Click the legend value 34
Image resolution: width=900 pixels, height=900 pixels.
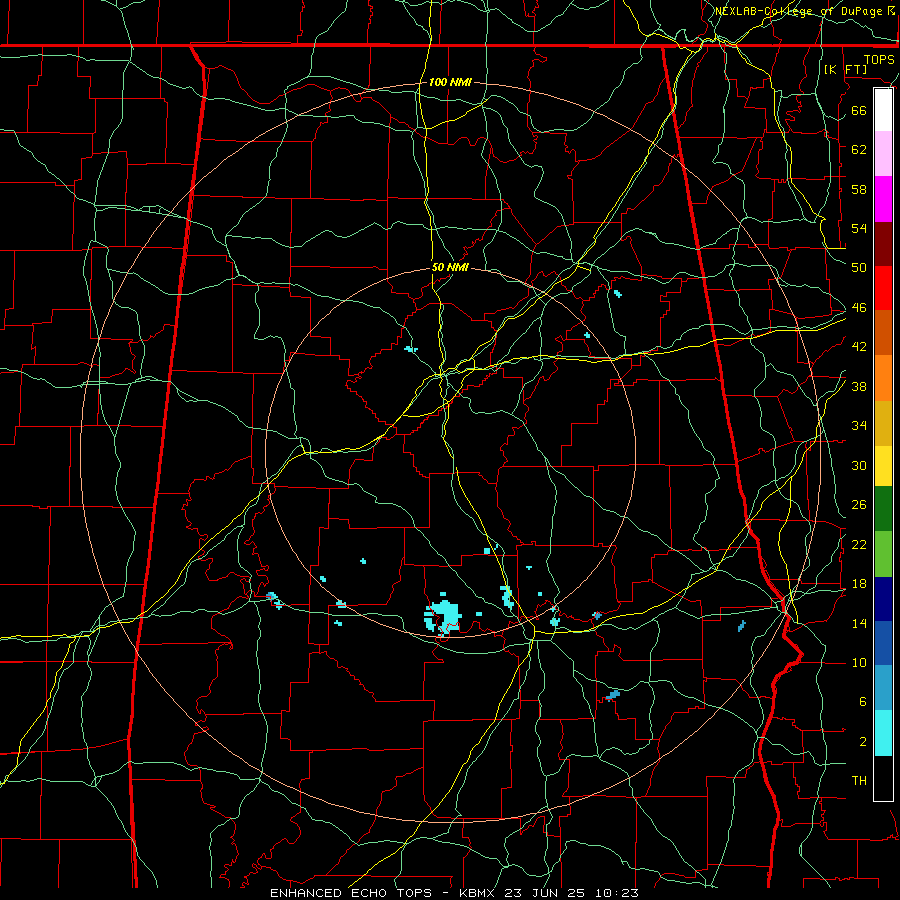(859, 426)
